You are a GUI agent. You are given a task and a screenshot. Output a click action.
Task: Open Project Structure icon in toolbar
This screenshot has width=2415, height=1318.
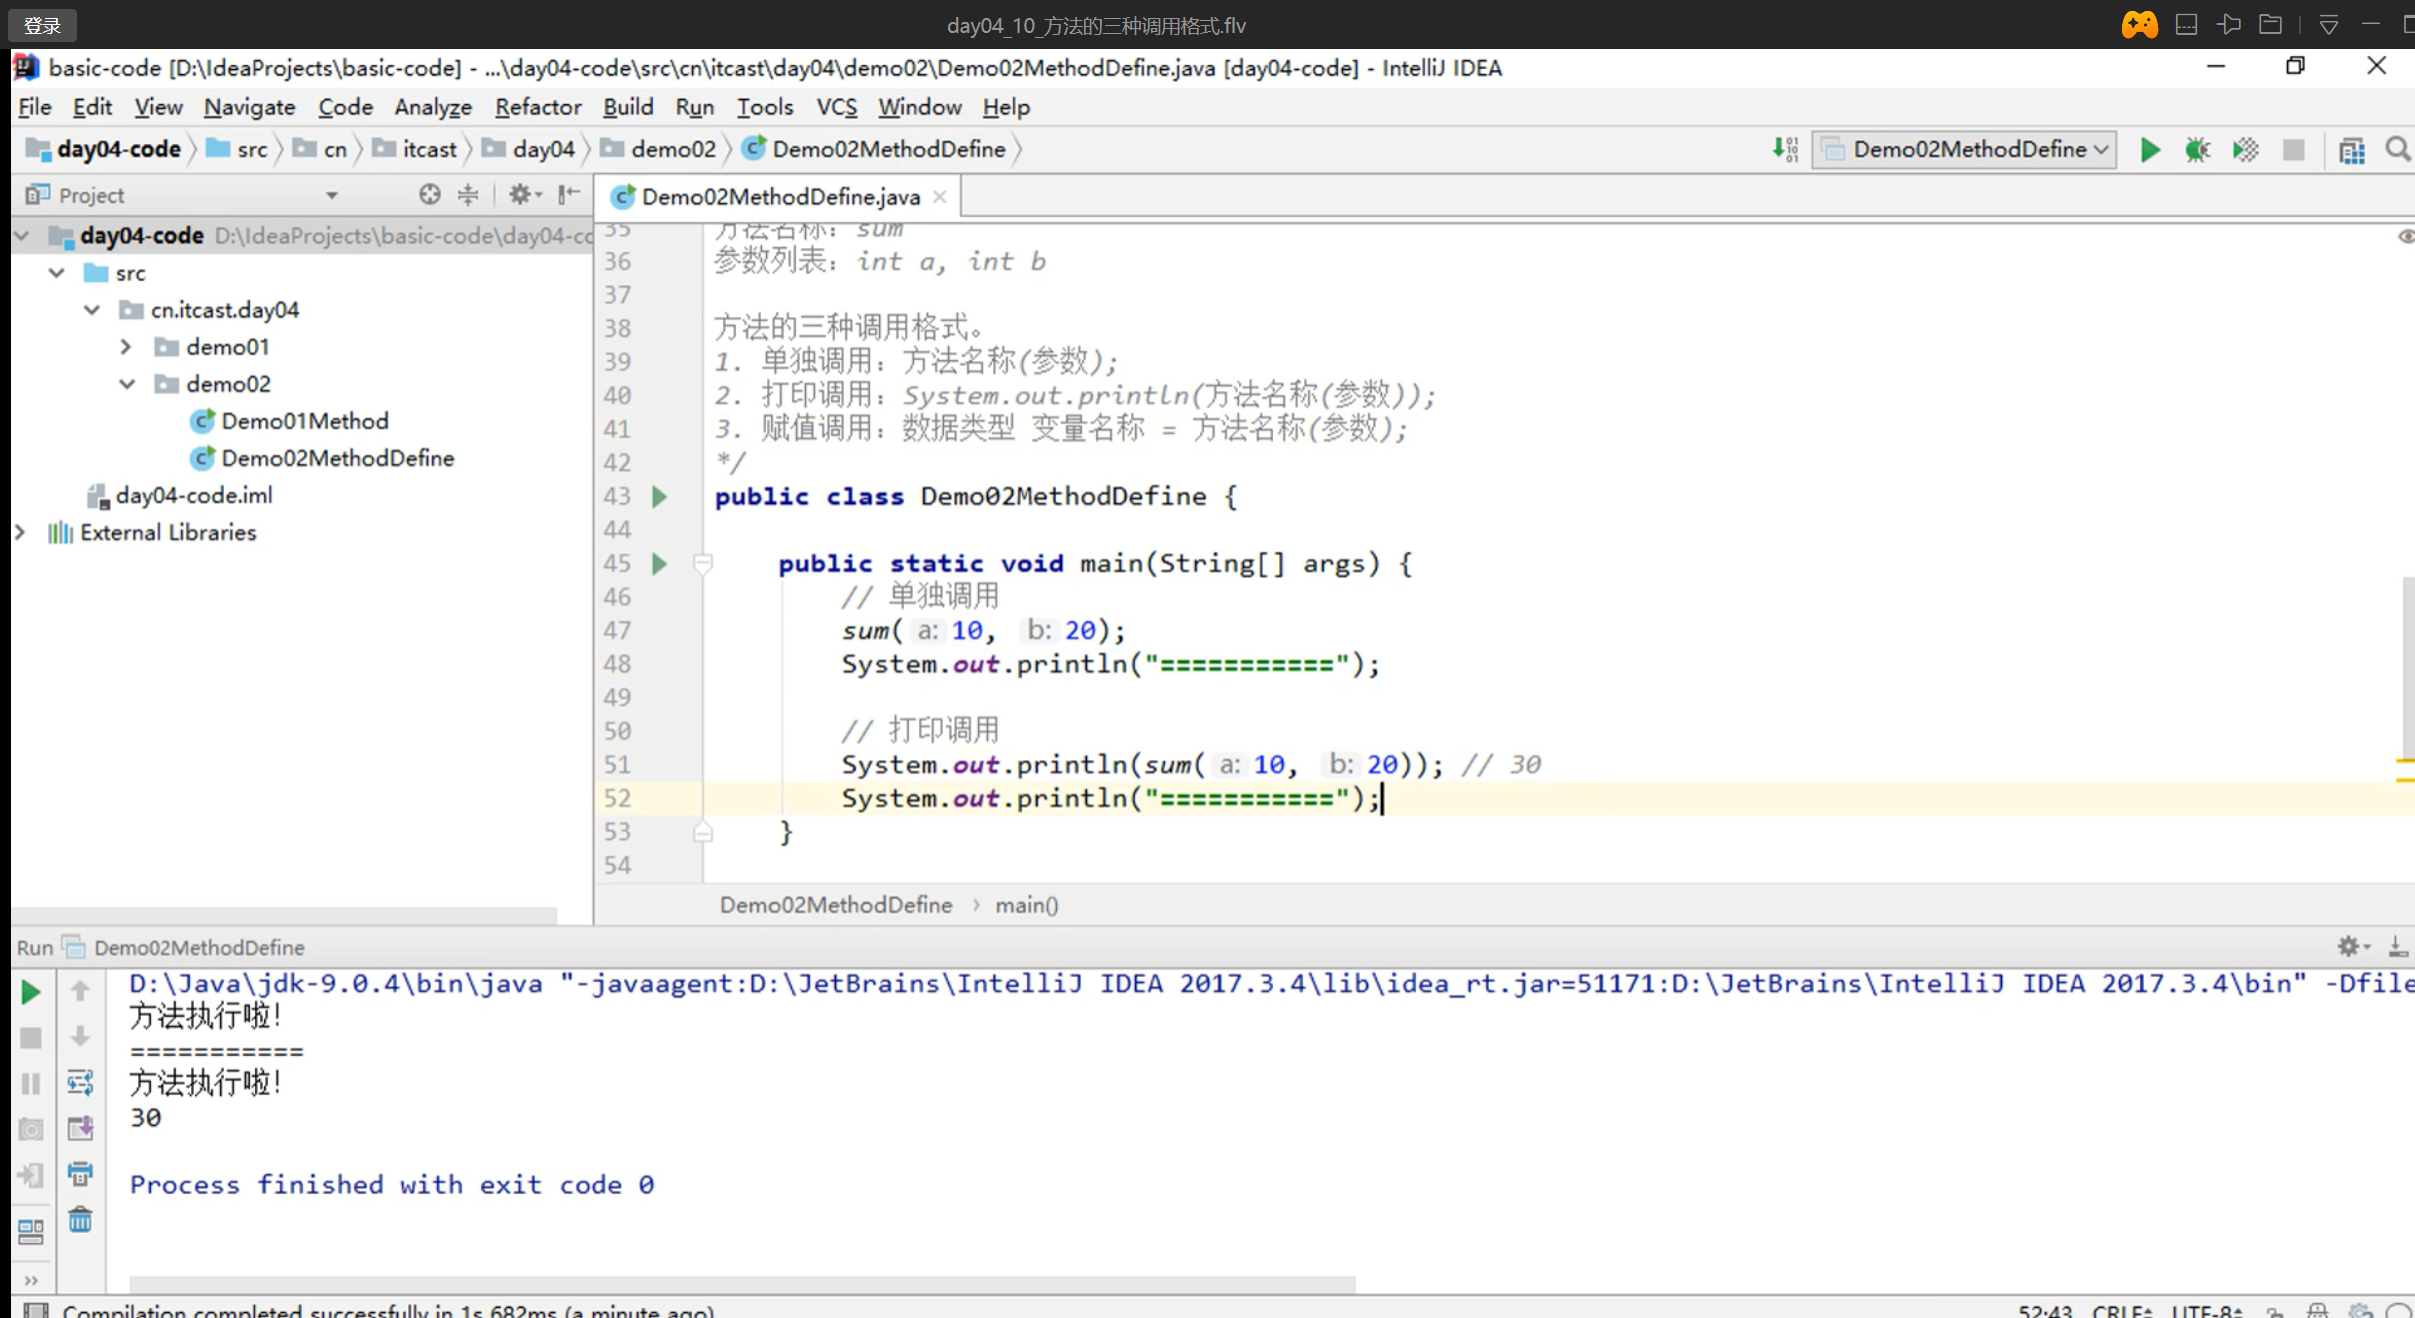[2351, 150]
